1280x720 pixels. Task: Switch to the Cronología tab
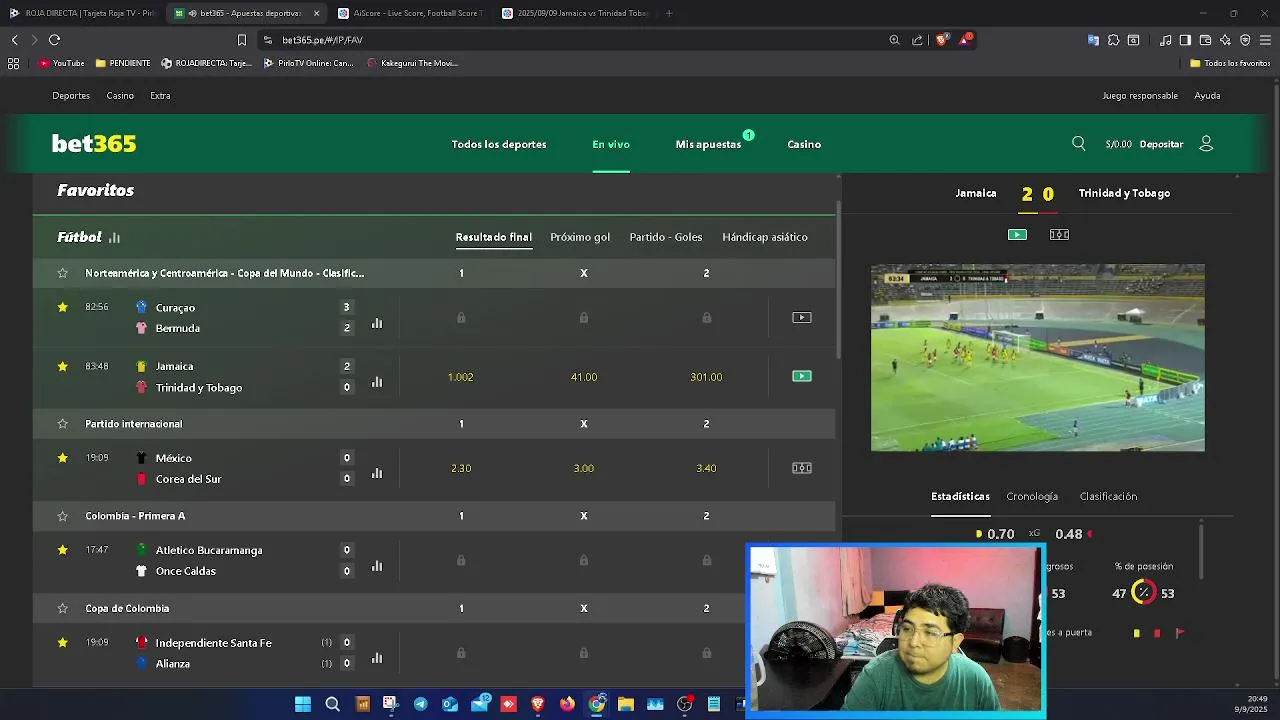click(x=1032, y=496)
